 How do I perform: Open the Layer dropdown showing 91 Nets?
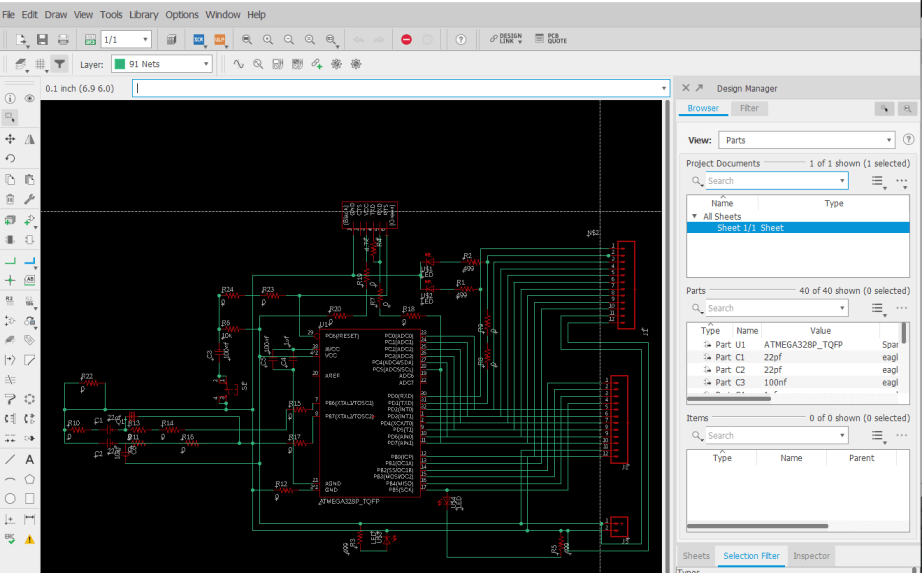pyautogui.click(x=161, y=64)
